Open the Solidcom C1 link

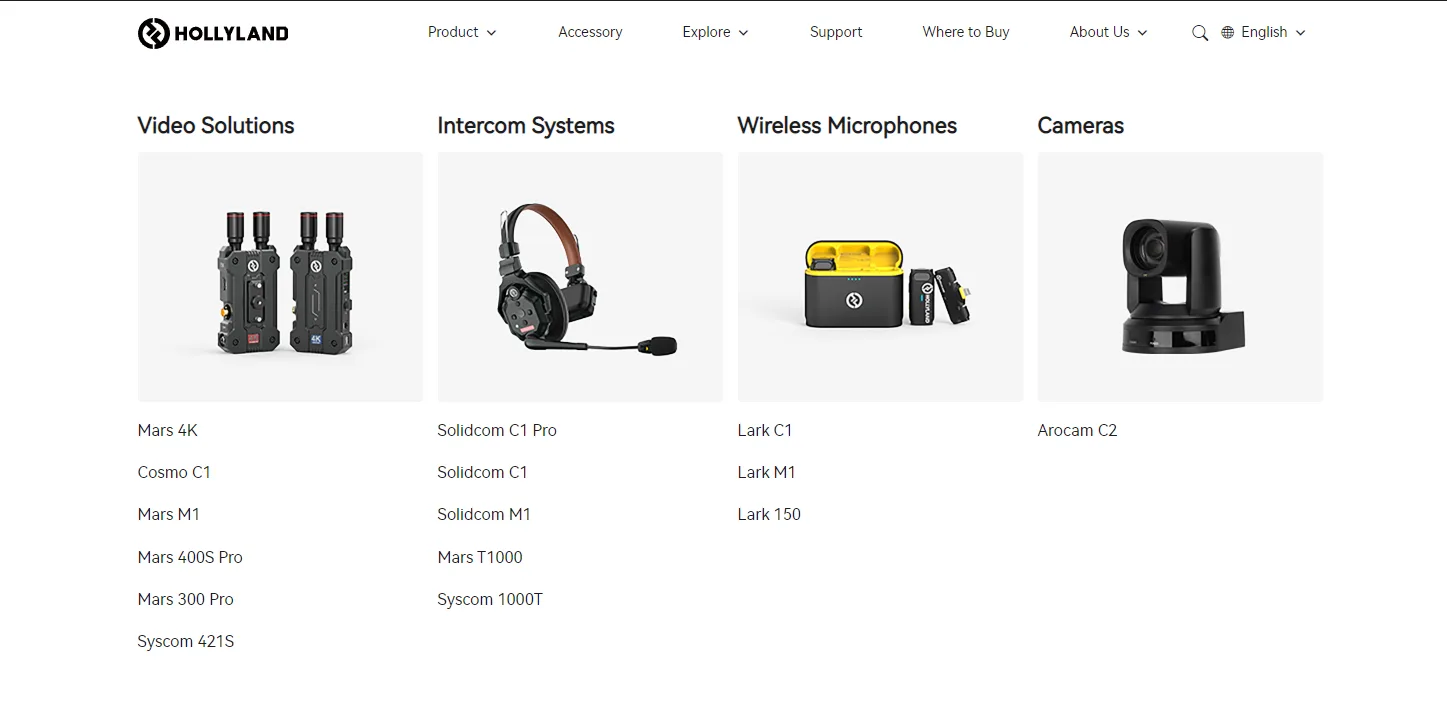tap(482, 472)
